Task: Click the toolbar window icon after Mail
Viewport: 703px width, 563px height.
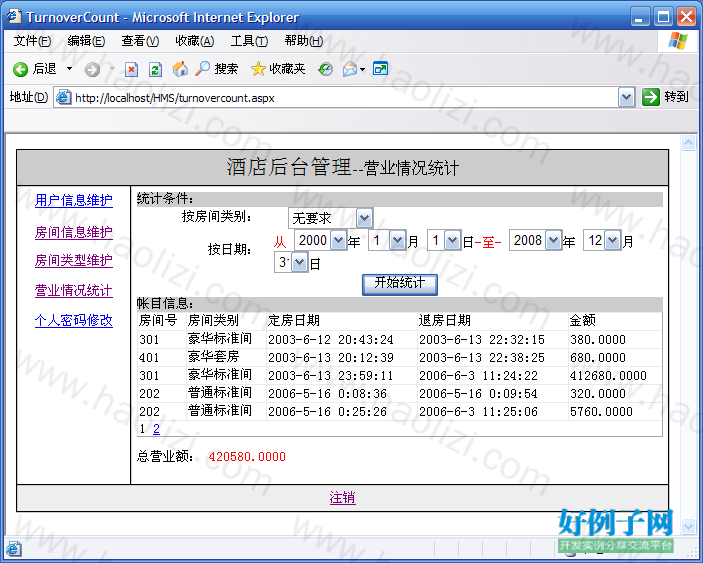Action: coord(381,69)
